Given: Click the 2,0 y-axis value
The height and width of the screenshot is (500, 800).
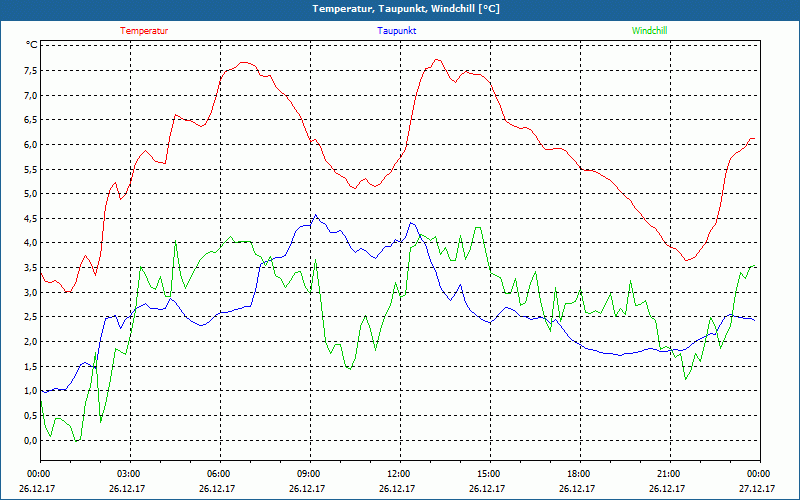Looking at the screenshot, I should [31, 342].
